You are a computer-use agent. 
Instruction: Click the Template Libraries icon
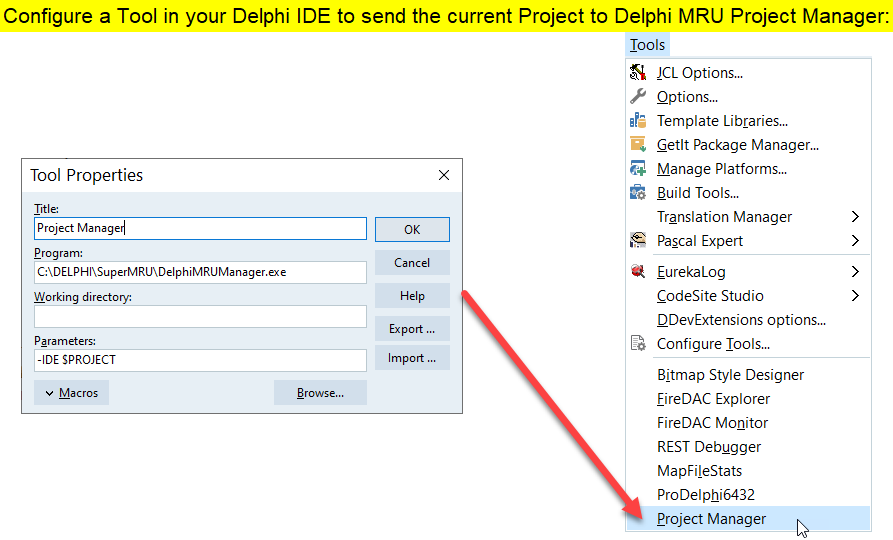[x=638, y=121]
